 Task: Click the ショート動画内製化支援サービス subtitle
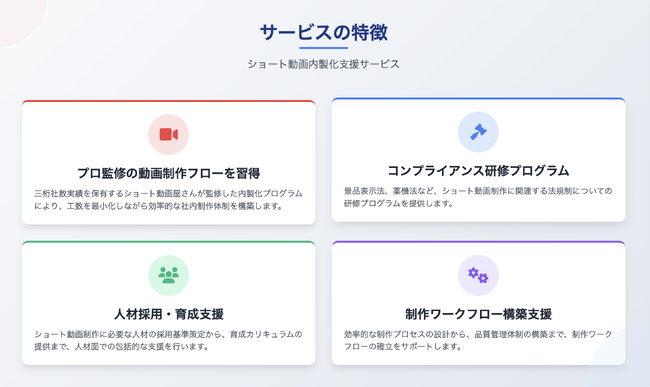[324, 64]
